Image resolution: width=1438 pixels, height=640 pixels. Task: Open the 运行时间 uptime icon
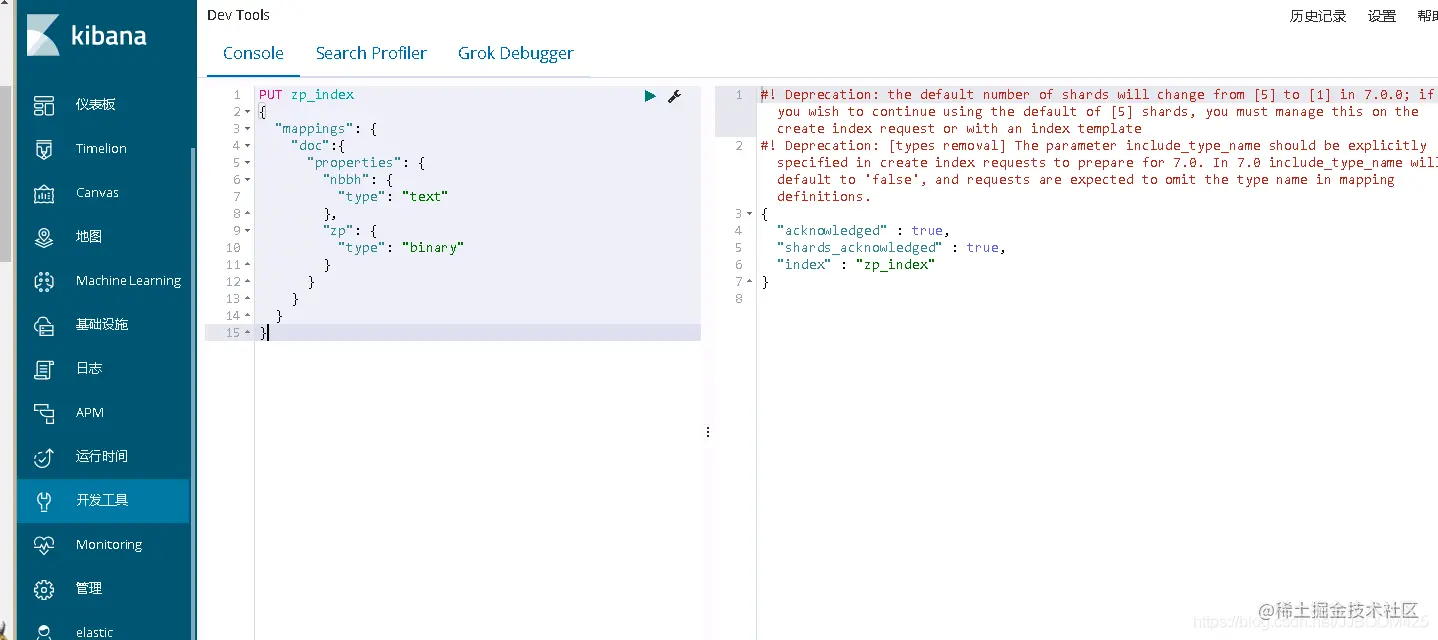[x=44, y=457]
